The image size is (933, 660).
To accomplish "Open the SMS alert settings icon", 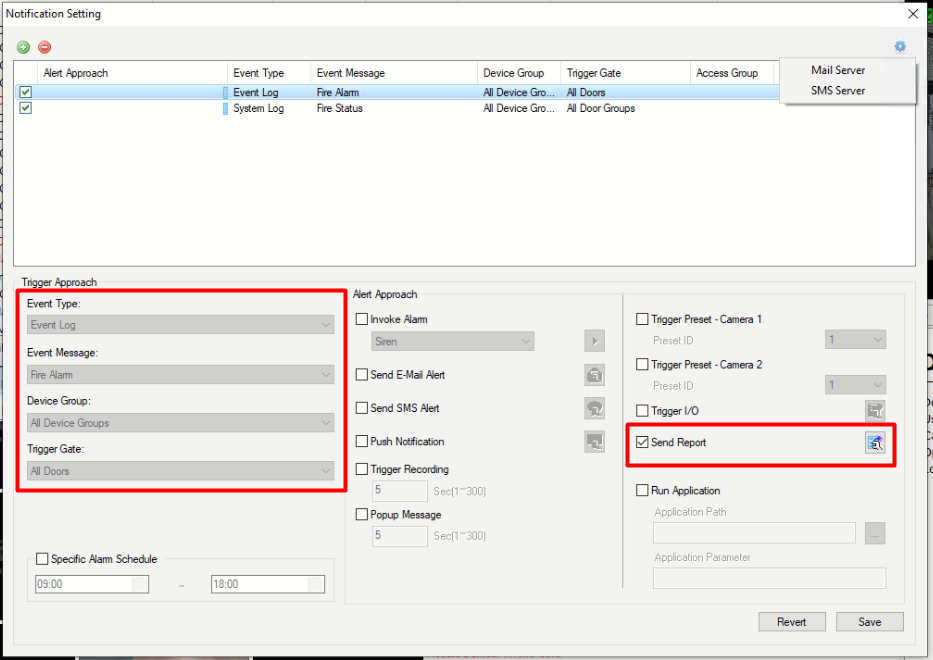I will (594, 408).
